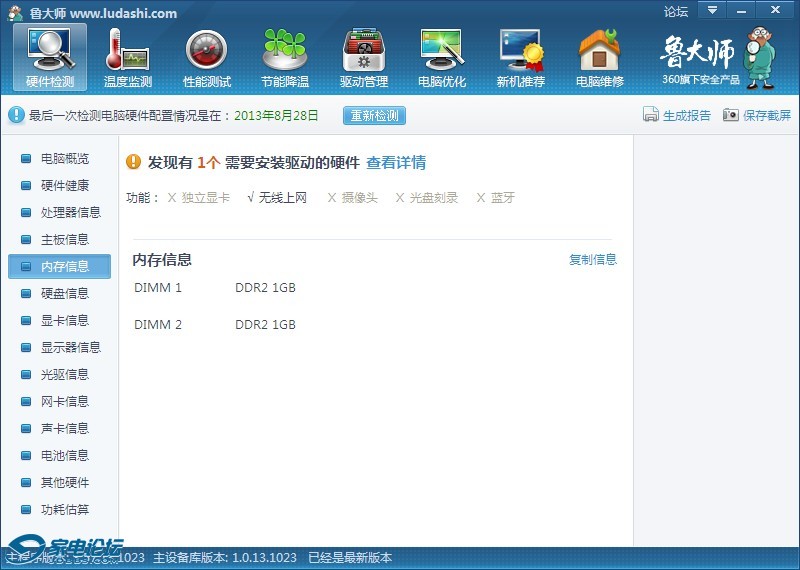
Task: Open the title bar dropdown menu arrow
Action: pyautogui.click(x=712, y=10)
